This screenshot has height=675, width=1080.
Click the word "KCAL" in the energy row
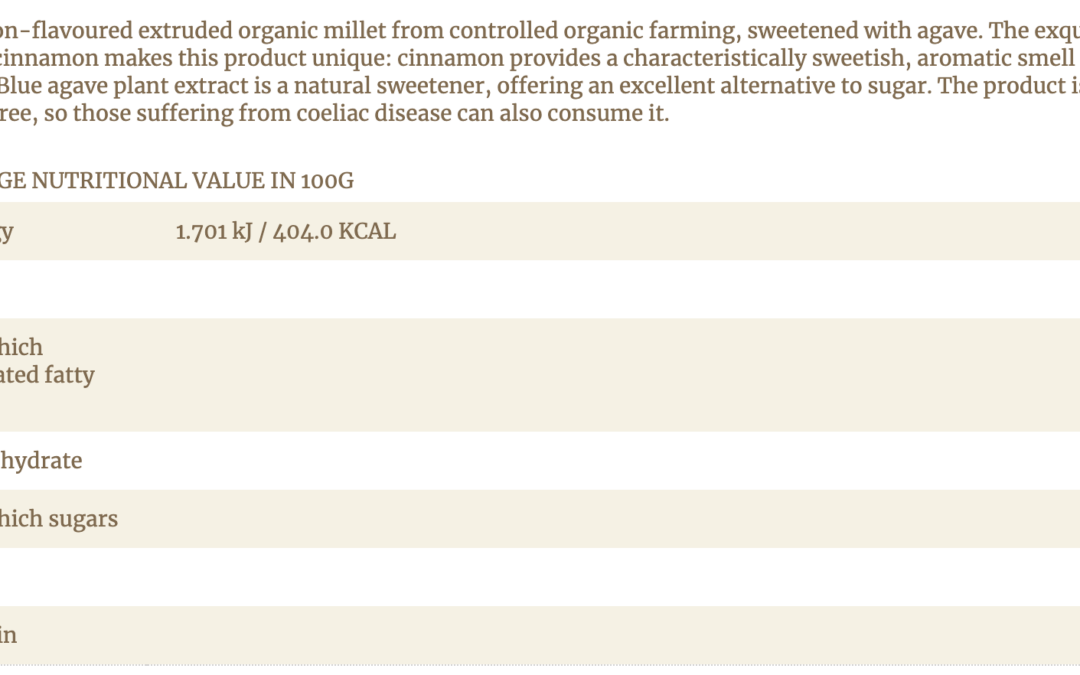click(367, 232)
